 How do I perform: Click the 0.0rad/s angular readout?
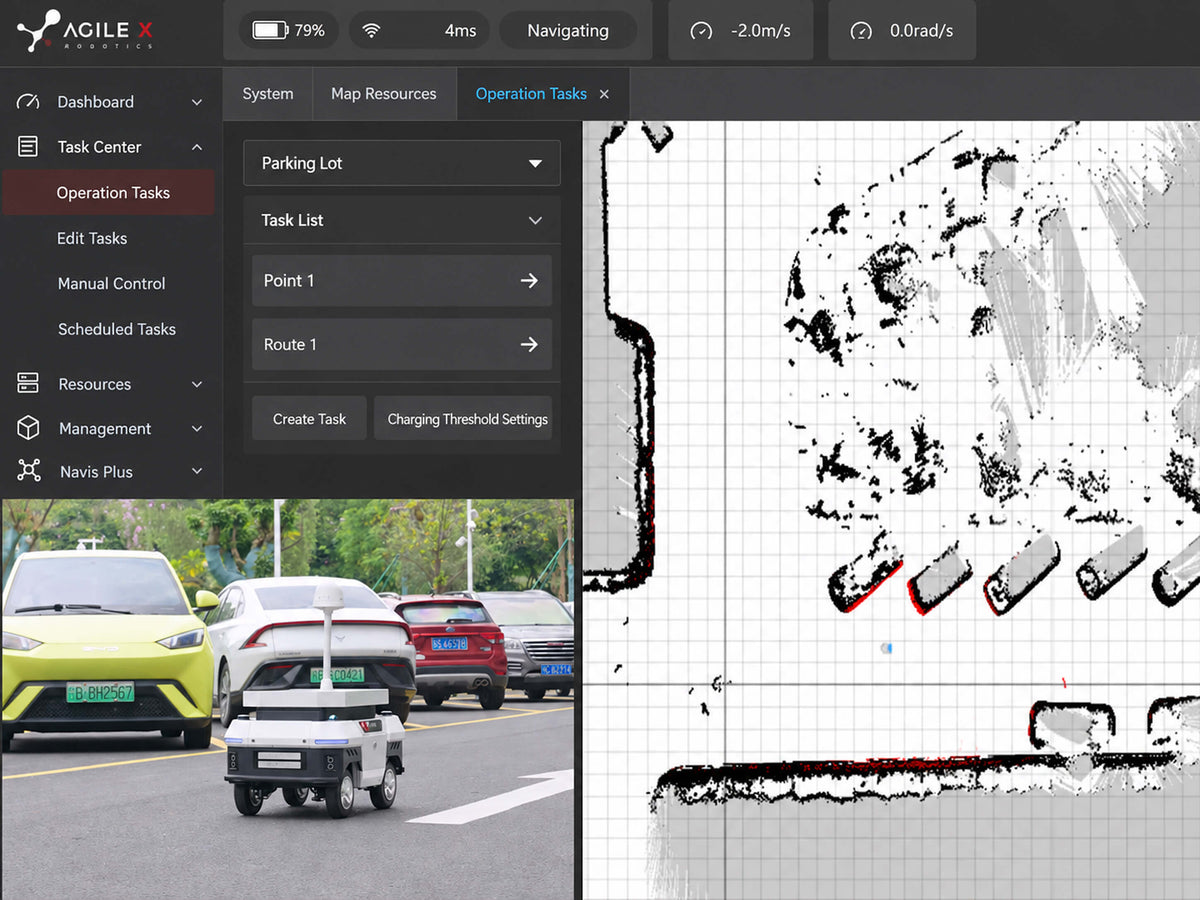(x=922, y=31)
